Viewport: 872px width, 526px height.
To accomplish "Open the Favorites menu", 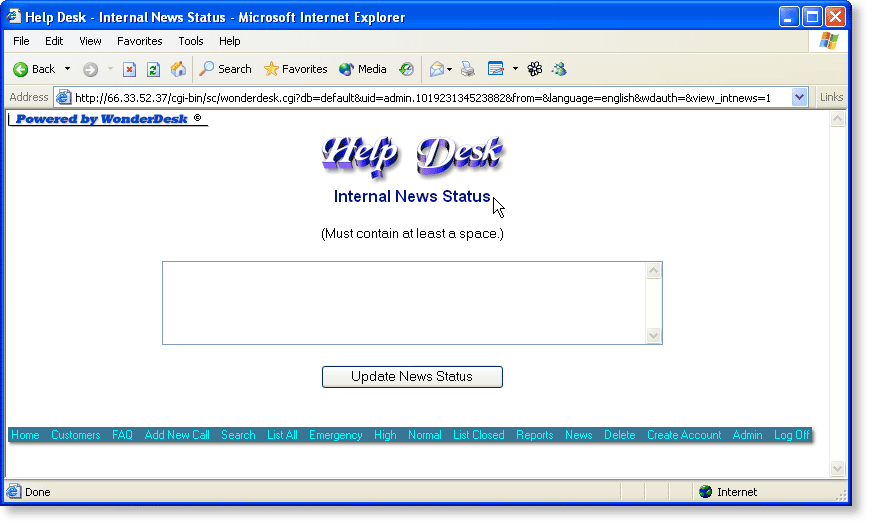I will pos(140,41).
